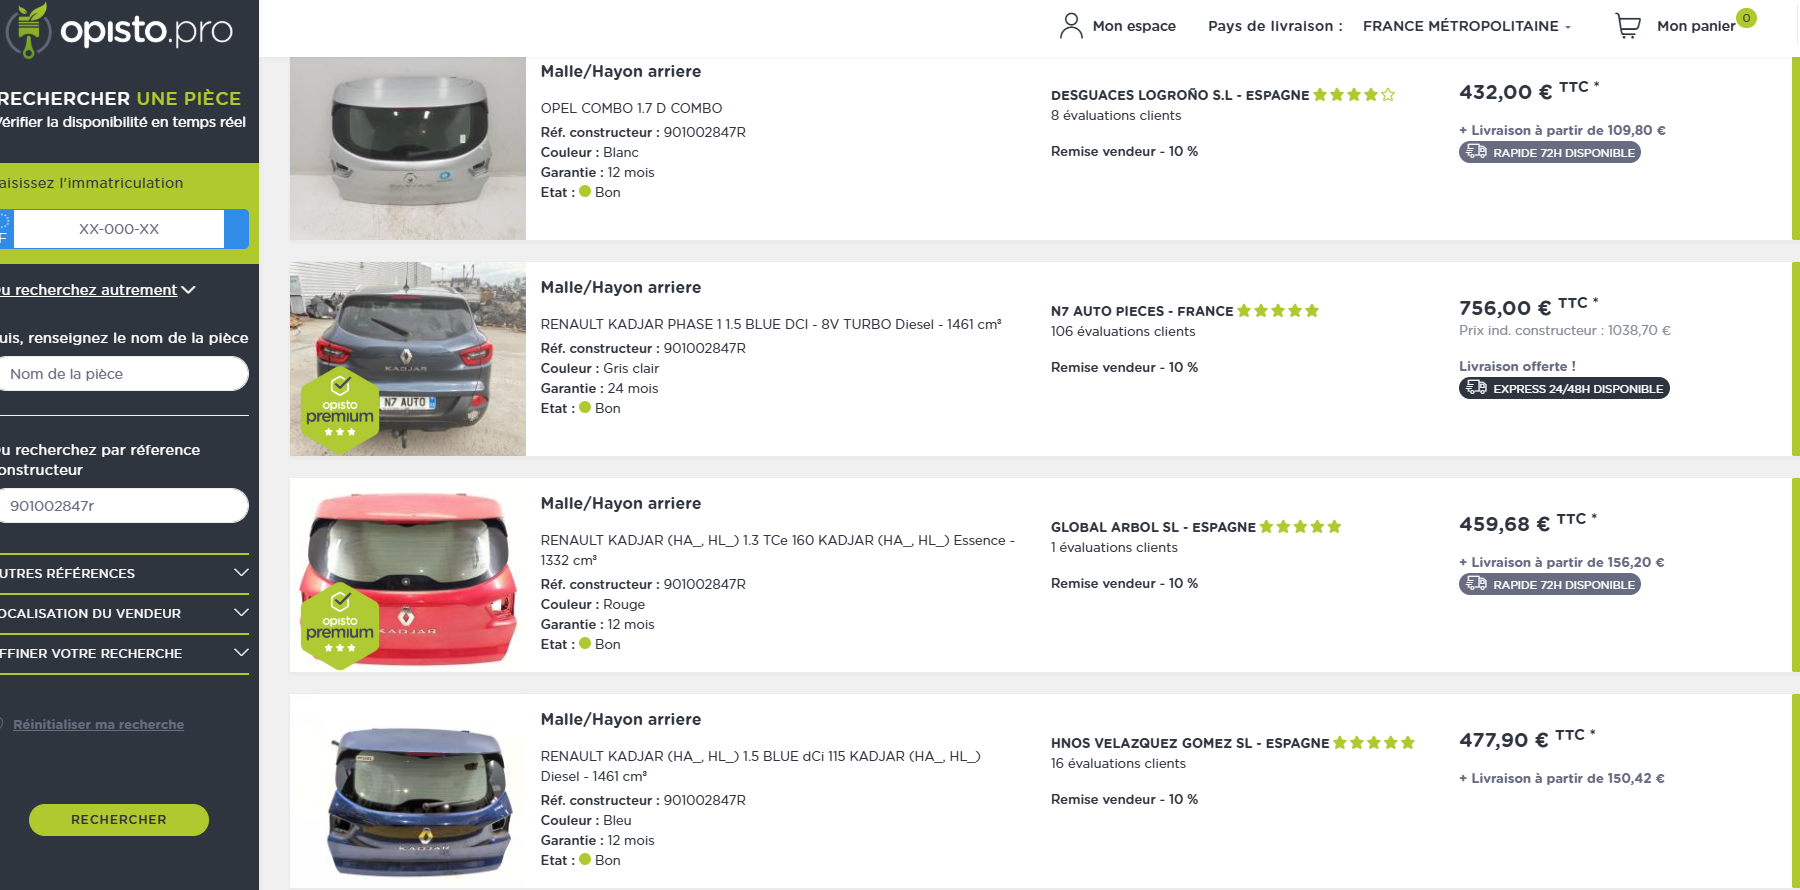
Task: Open the blue Kadjar tailgate thumbnail
Action: (x=408, y=790)
